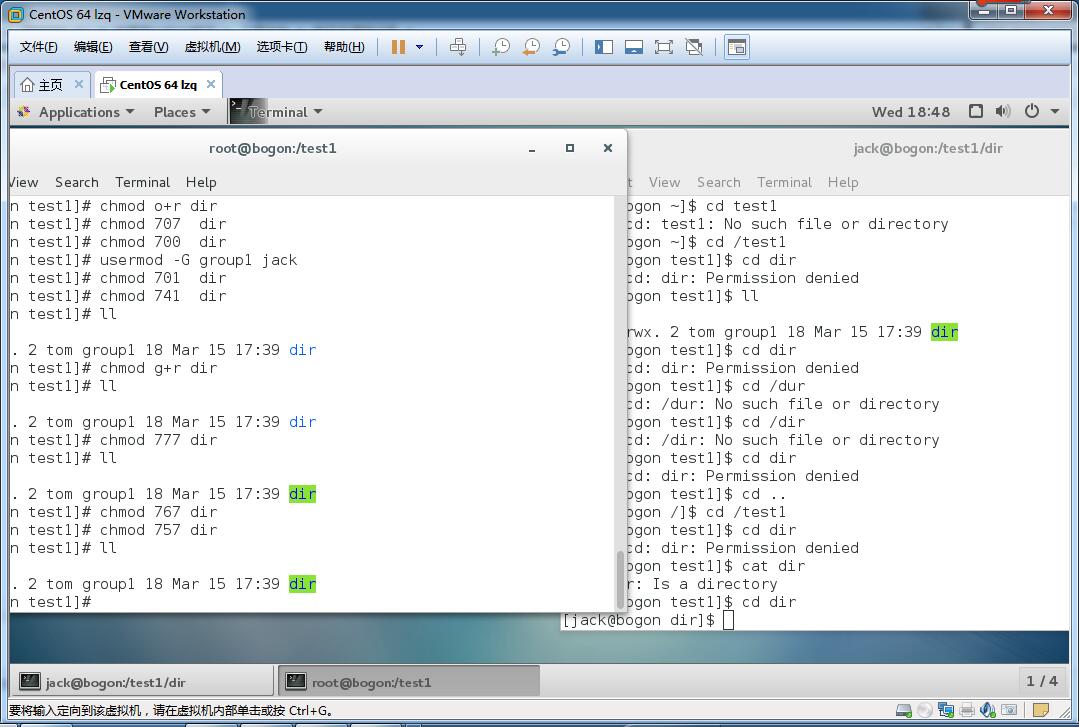Open the Search menu in jack terminal window
The image size is (1079, 727).
[x=718, y=182]
